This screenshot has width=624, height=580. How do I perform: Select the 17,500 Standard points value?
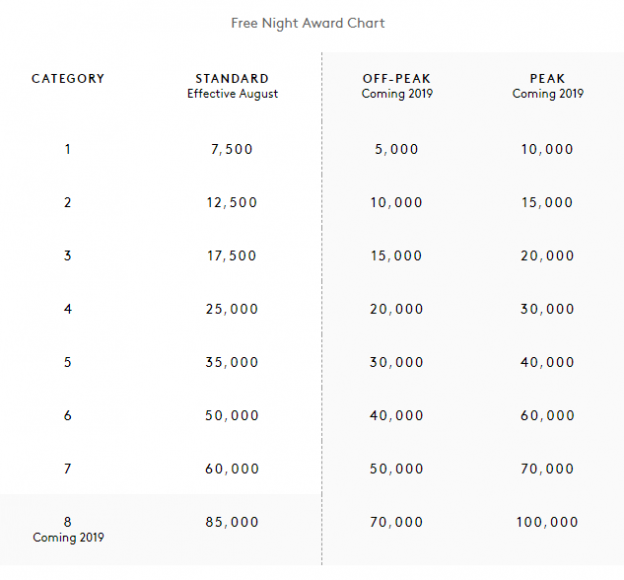232,256
